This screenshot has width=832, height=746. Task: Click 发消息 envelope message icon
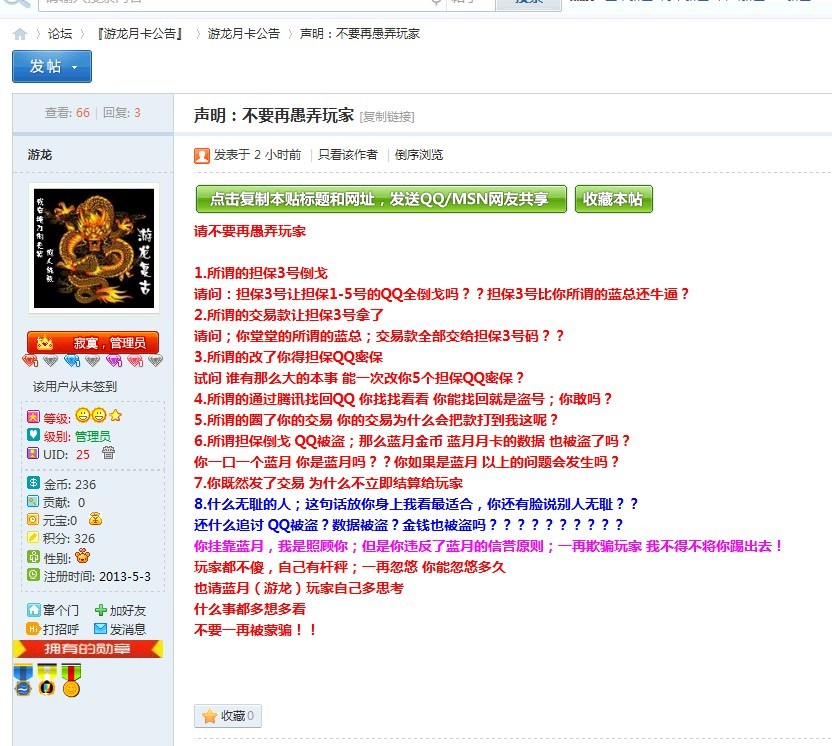(100, 629)
